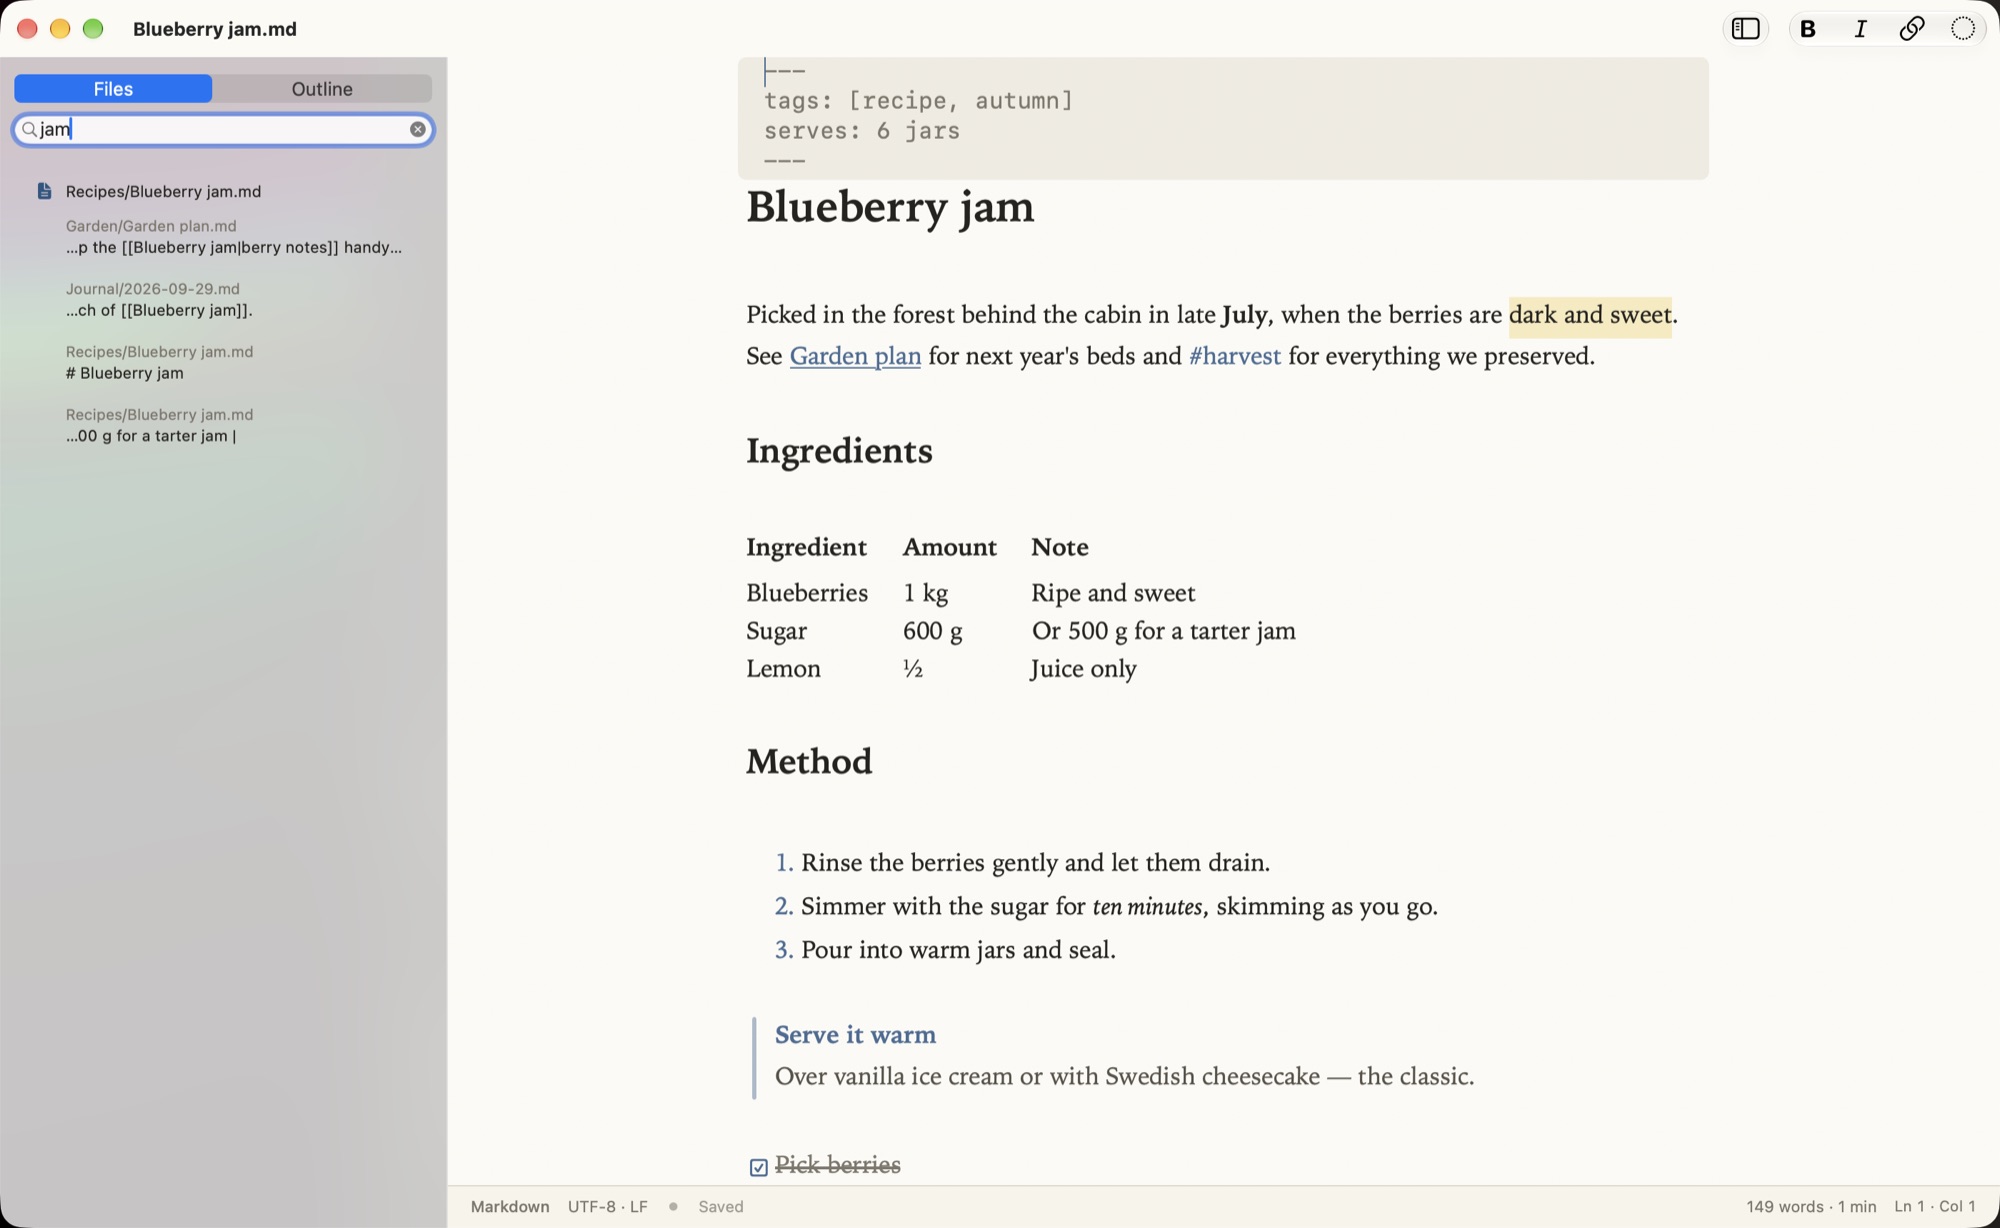This screenshot has height=1228, width=2000.
Task: Select the '...00 g for a tarter jam' match
Action: (x=159, y=426)
